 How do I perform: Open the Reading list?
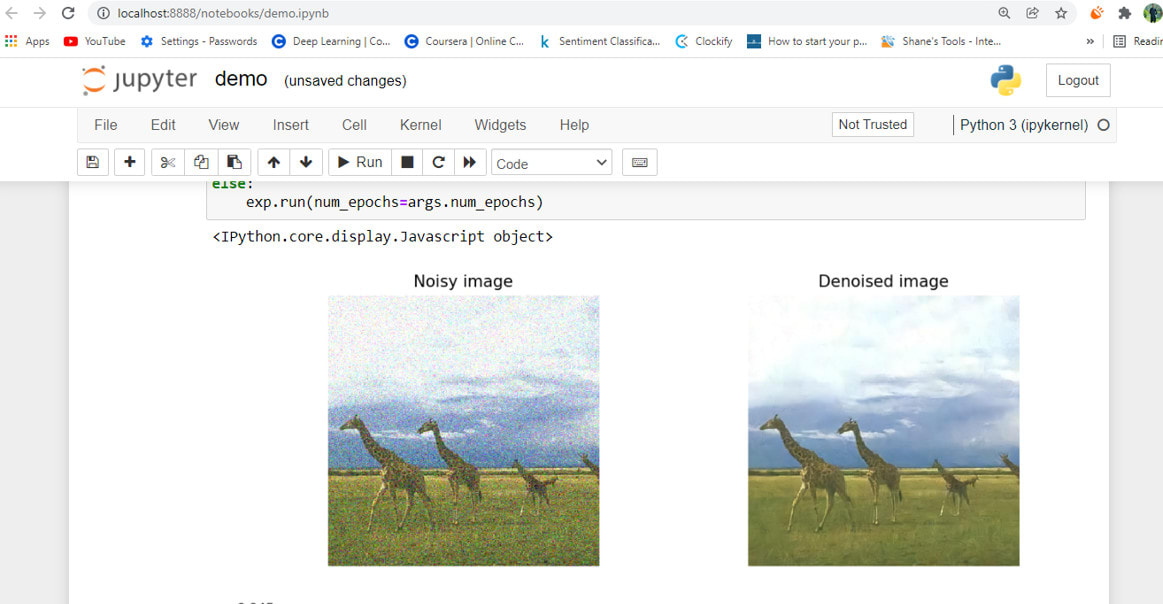(x=1138, y=42)
